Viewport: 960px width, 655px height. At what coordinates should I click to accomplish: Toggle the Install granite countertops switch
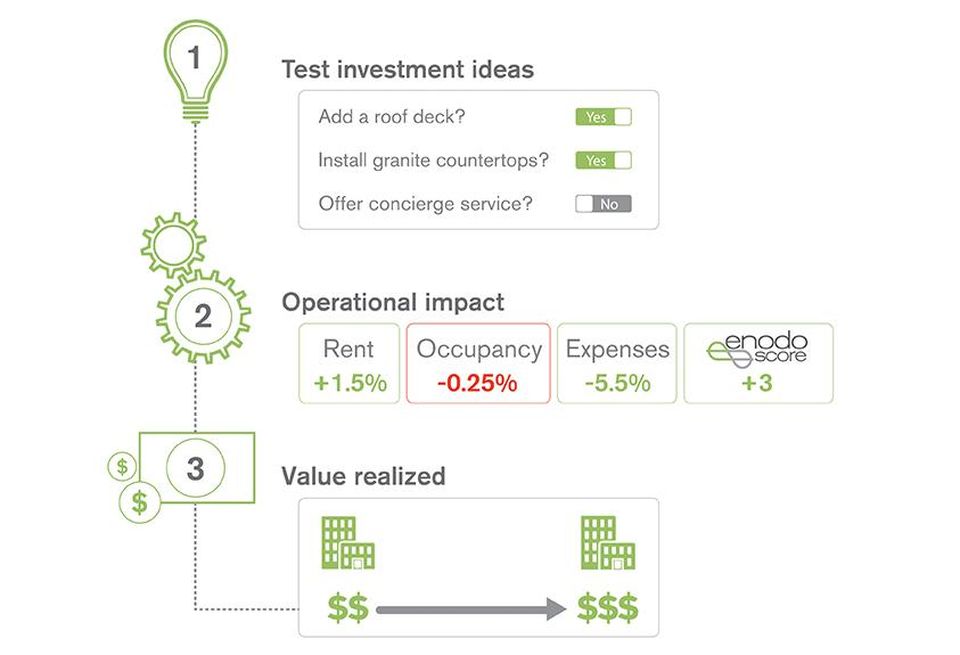click(603, 160)
